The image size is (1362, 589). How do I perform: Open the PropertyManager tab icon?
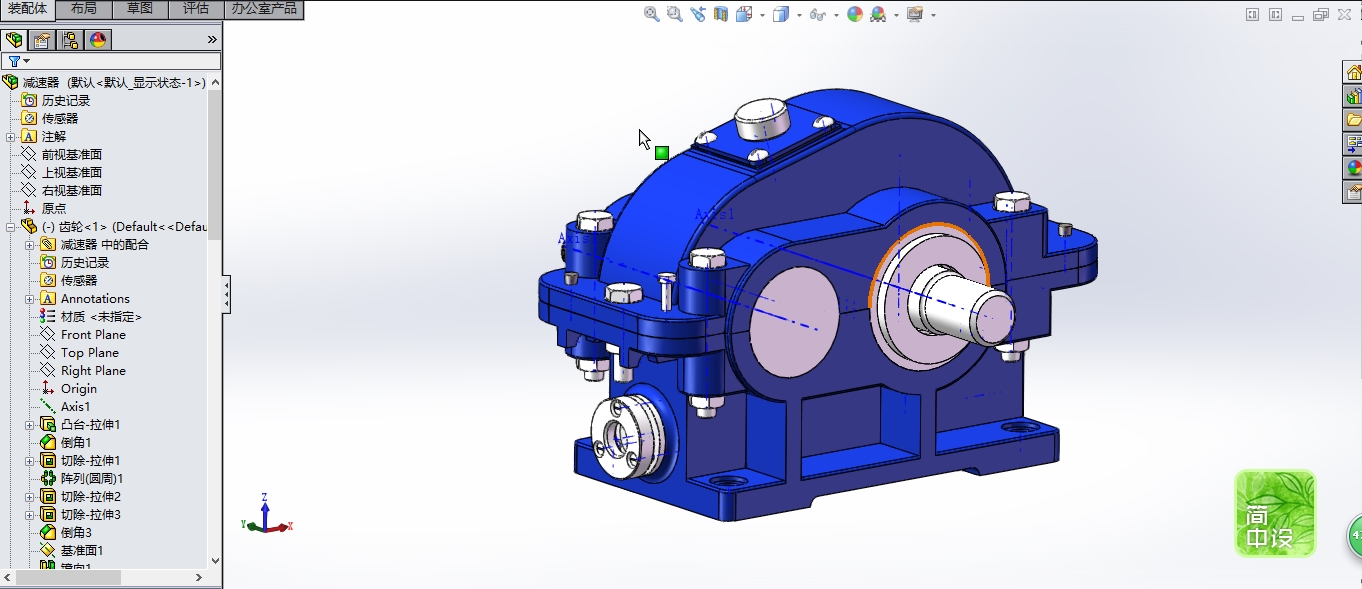(x=41, y=40)
